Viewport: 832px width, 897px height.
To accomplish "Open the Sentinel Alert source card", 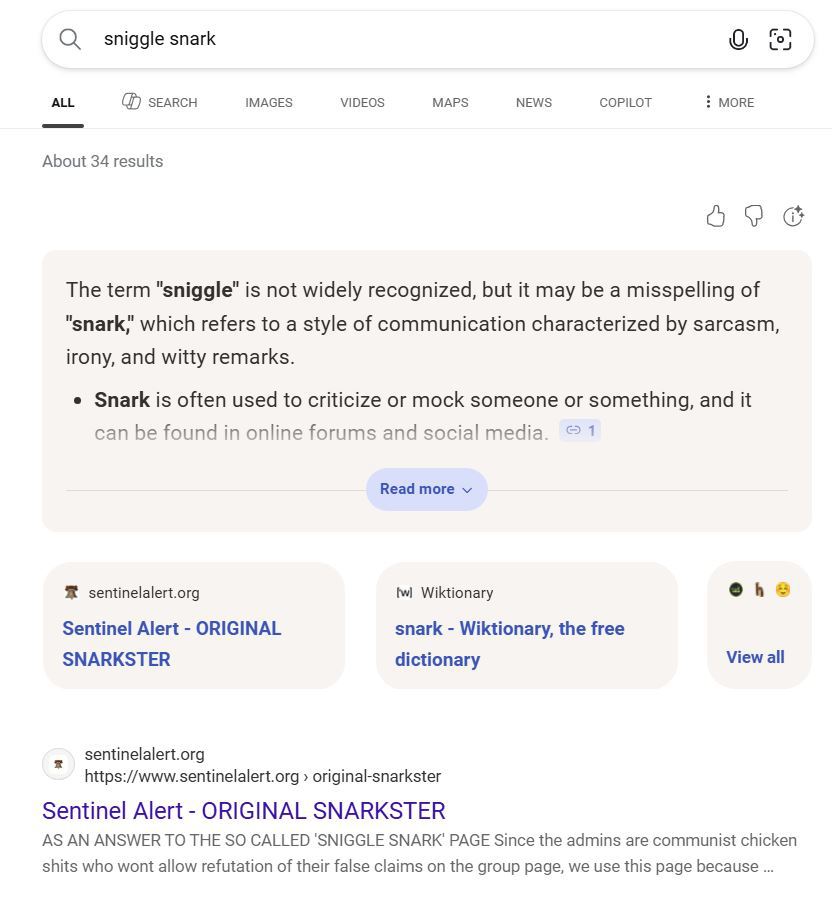I will point(194,626).
